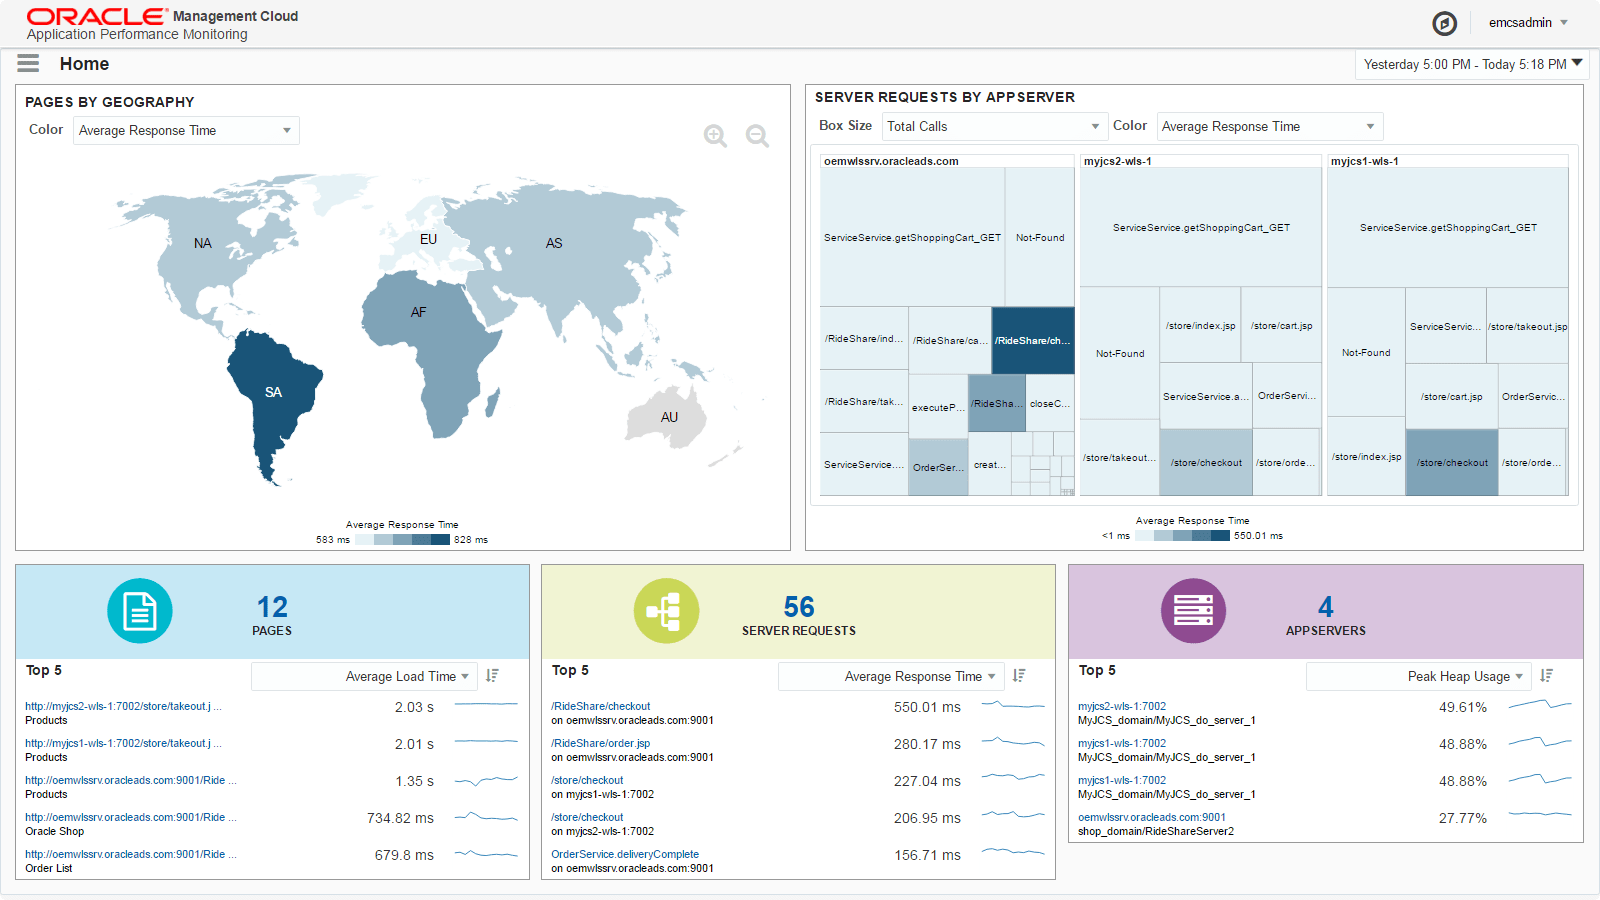
Task: Click the 734.82 ms load time value
Action: [400, 818]
